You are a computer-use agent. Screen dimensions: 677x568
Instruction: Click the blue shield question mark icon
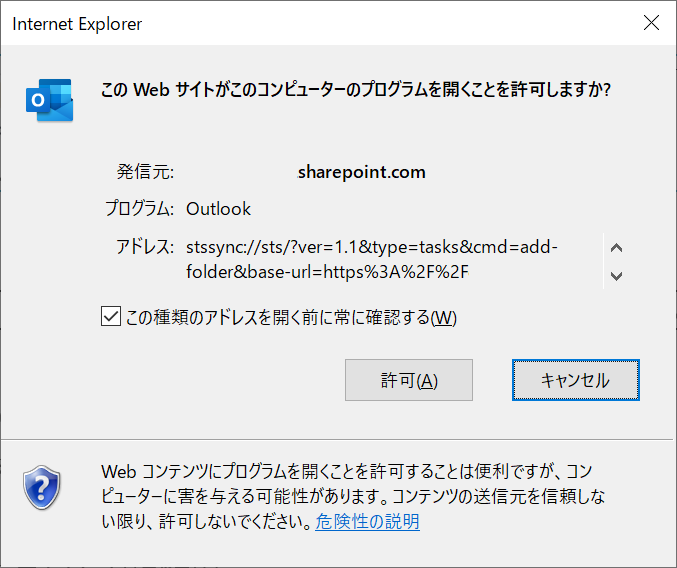(x=41, y=487)
